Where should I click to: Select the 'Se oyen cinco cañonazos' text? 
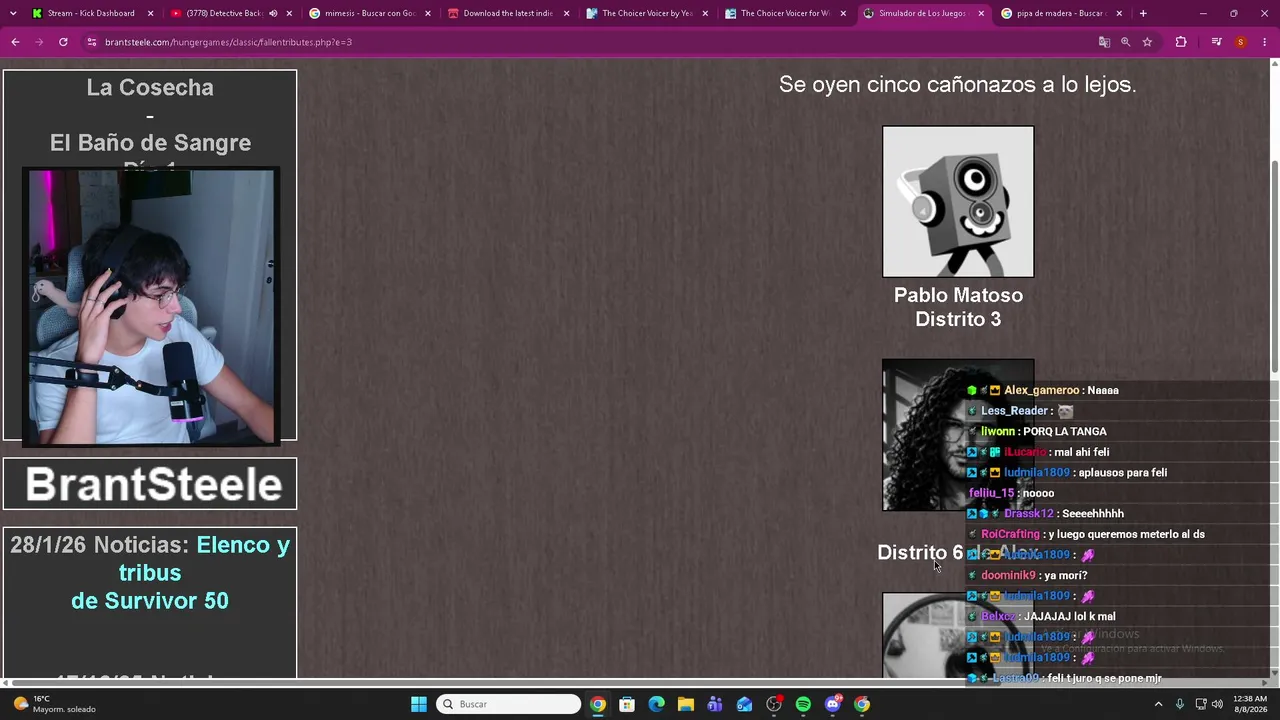(x=957, y=85)
